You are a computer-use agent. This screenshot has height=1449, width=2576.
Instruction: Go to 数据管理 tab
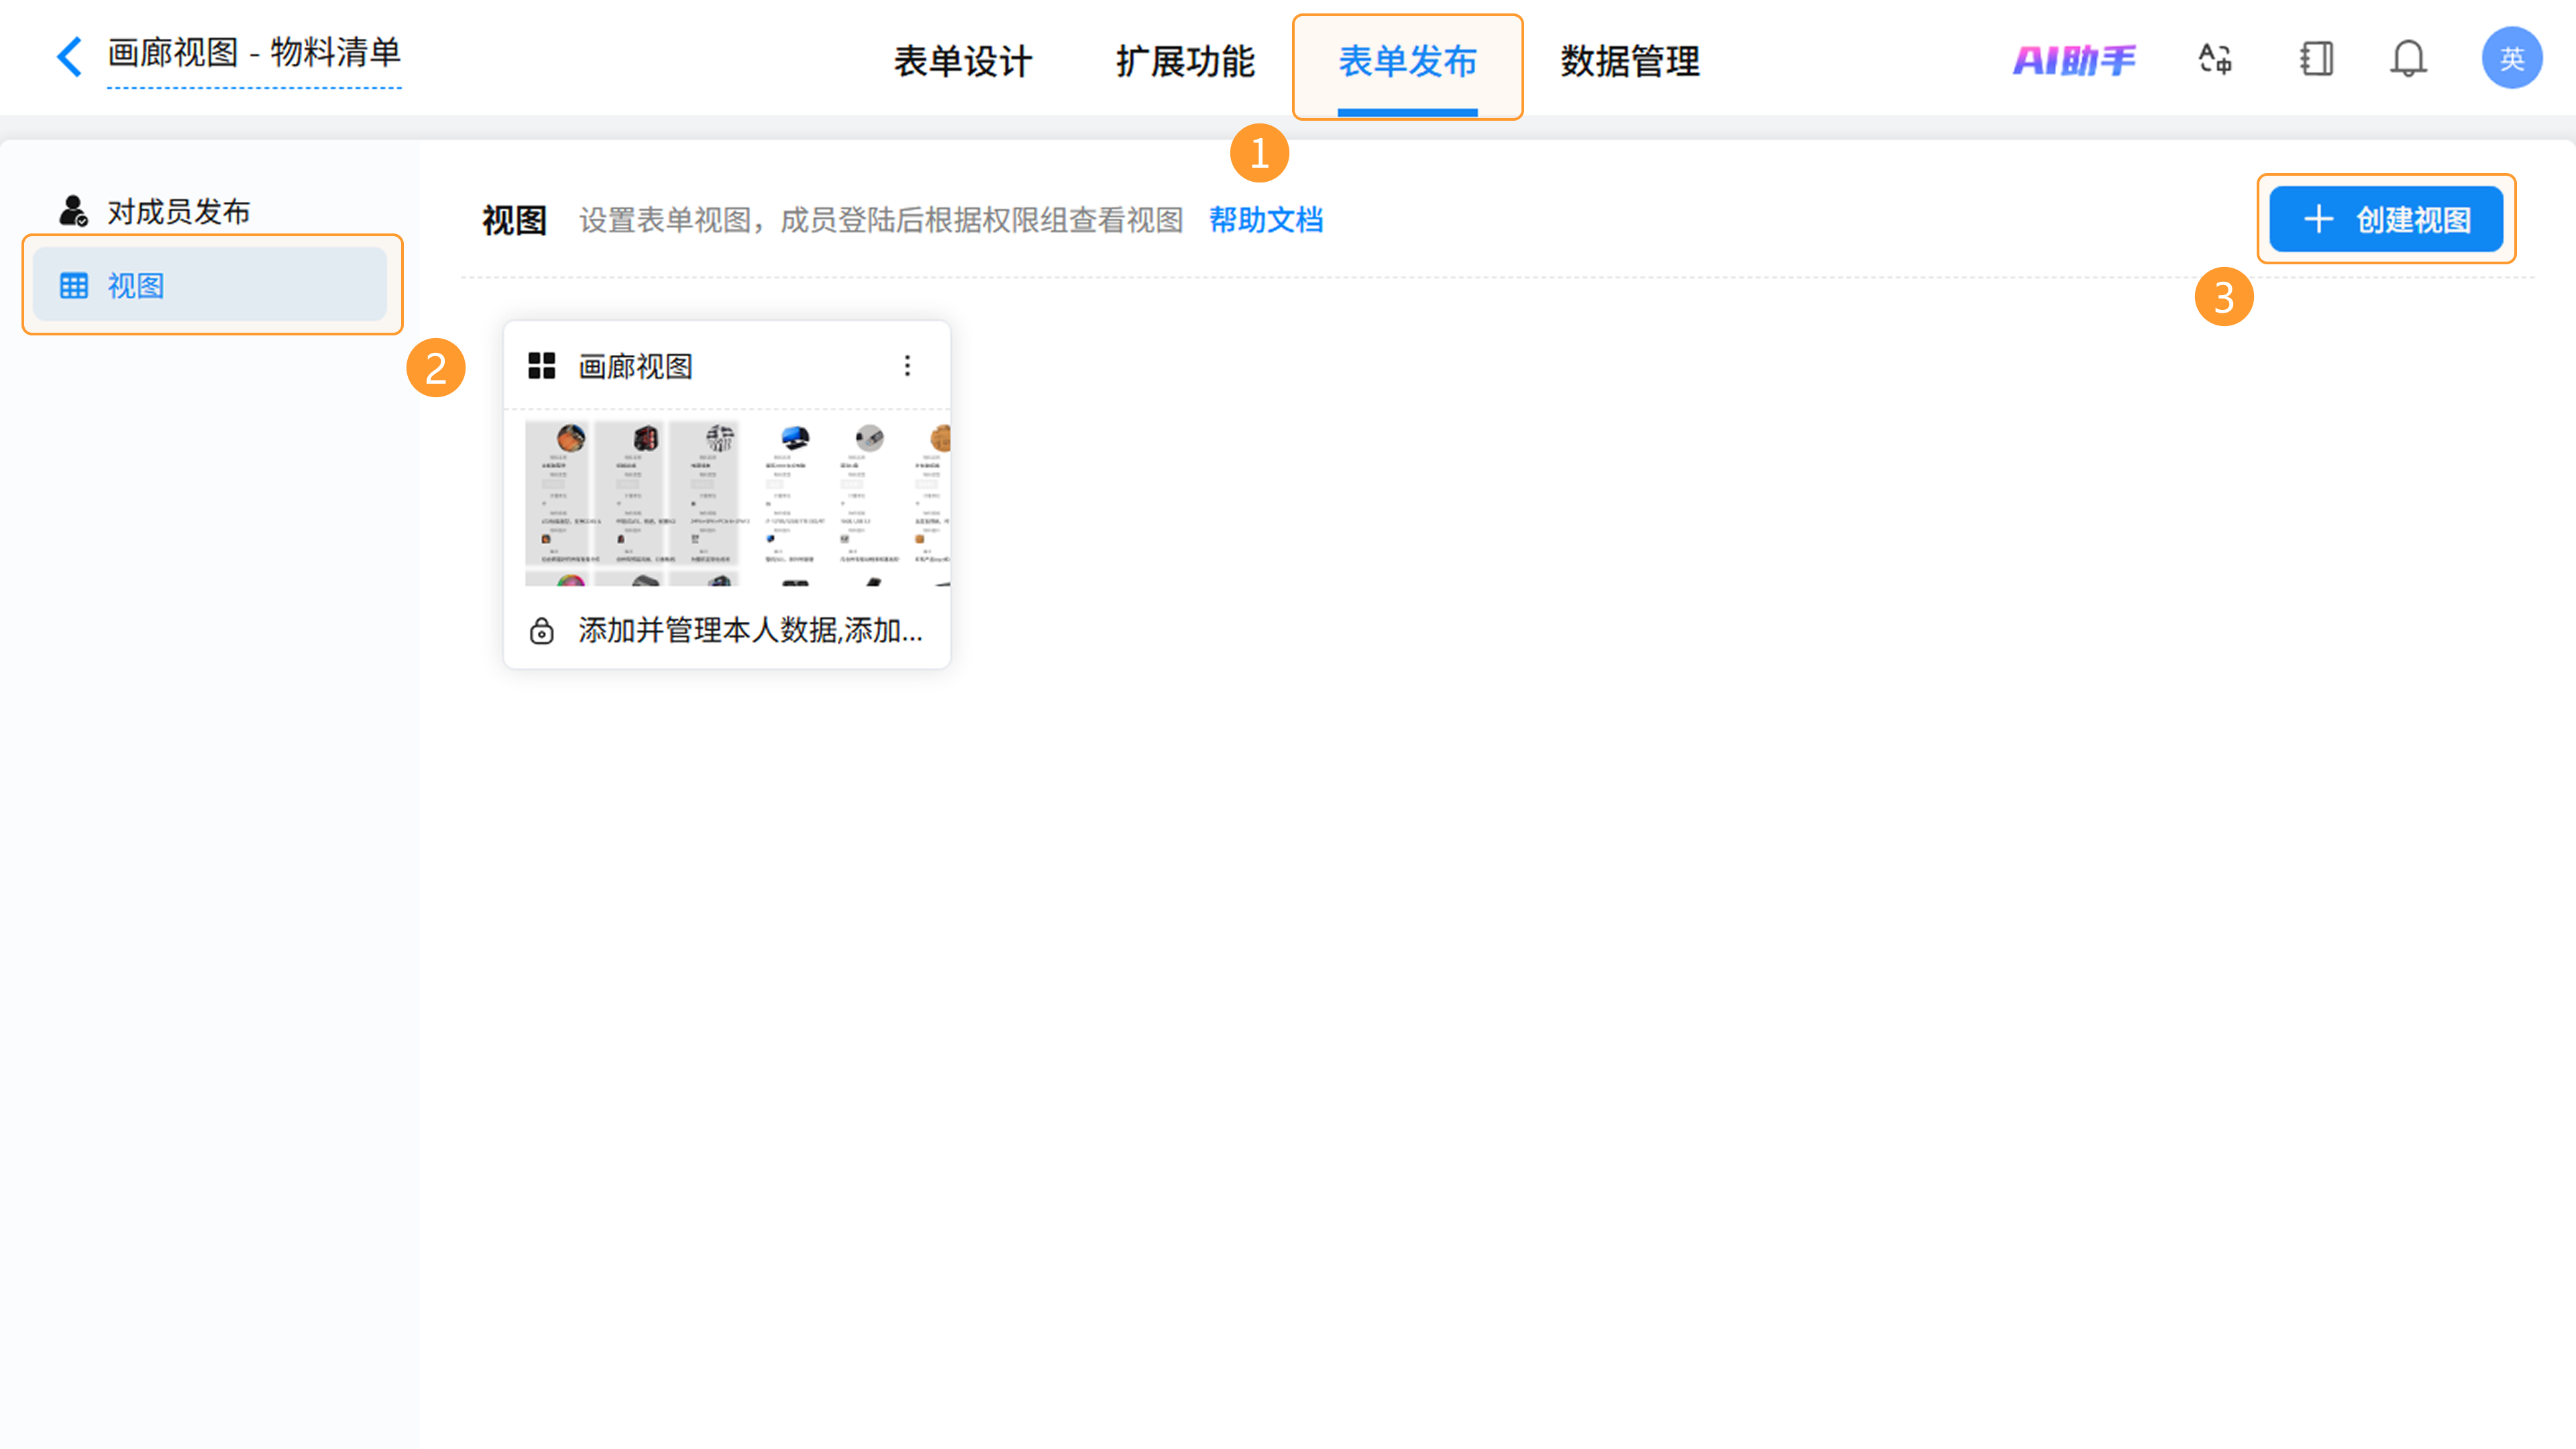click(x=1630, y=62)
